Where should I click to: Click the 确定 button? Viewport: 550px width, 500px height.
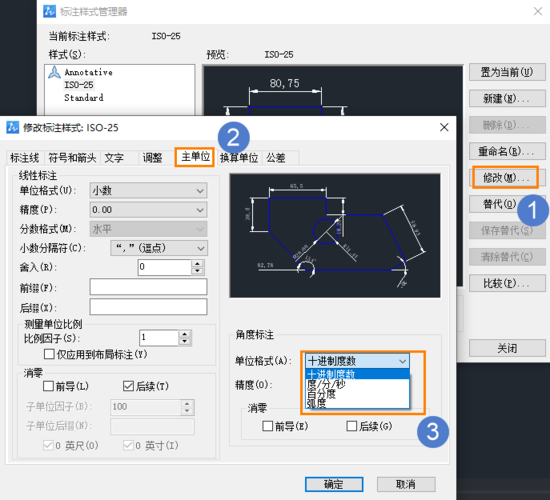click(334, 484)
